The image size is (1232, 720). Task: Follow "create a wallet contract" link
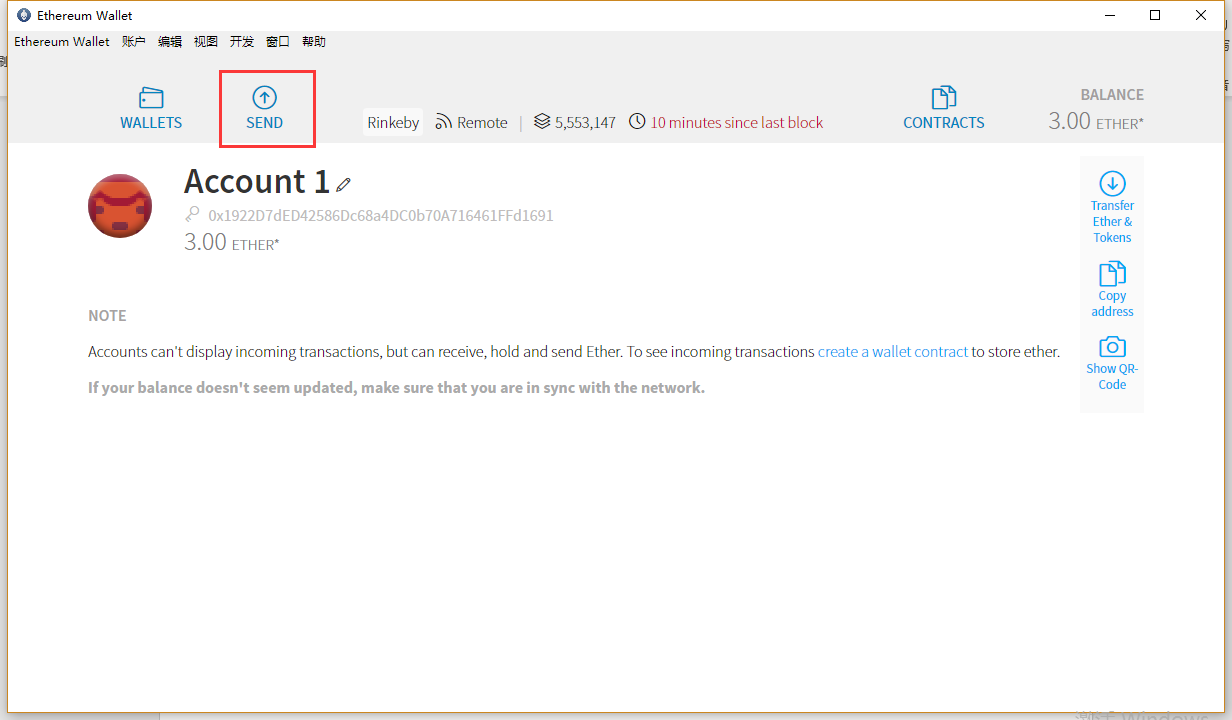click(893, 352)
